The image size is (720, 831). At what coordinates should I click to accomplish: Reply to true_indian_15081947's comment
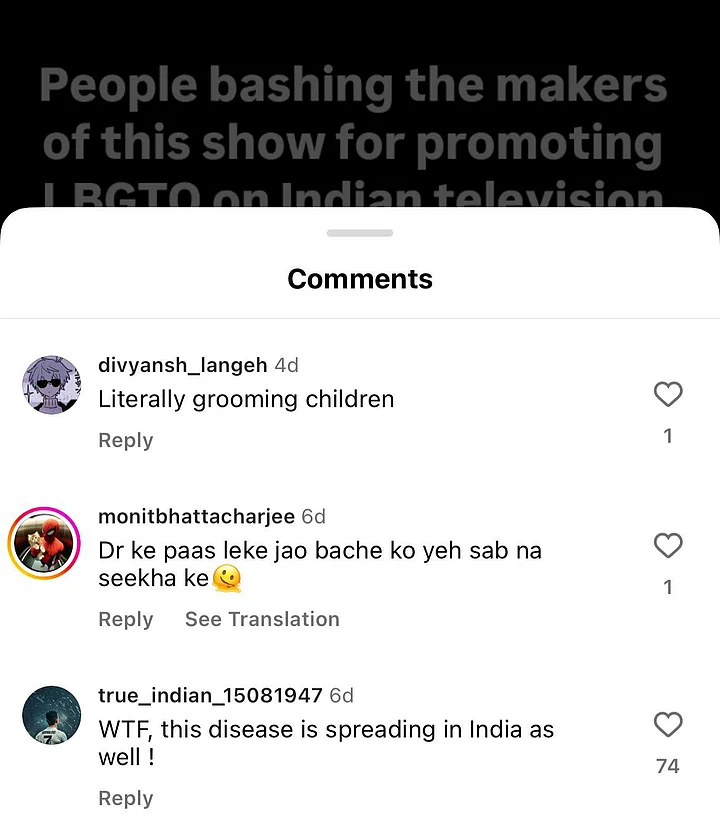pyautogui.click(x=126, y=798)
